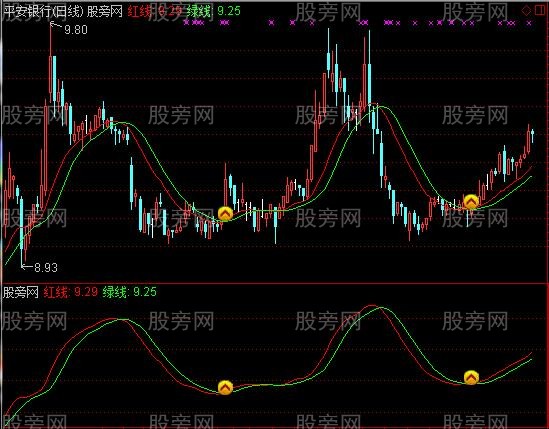Click the 绿线 9.25 label in the main chart header

point(214,11)
